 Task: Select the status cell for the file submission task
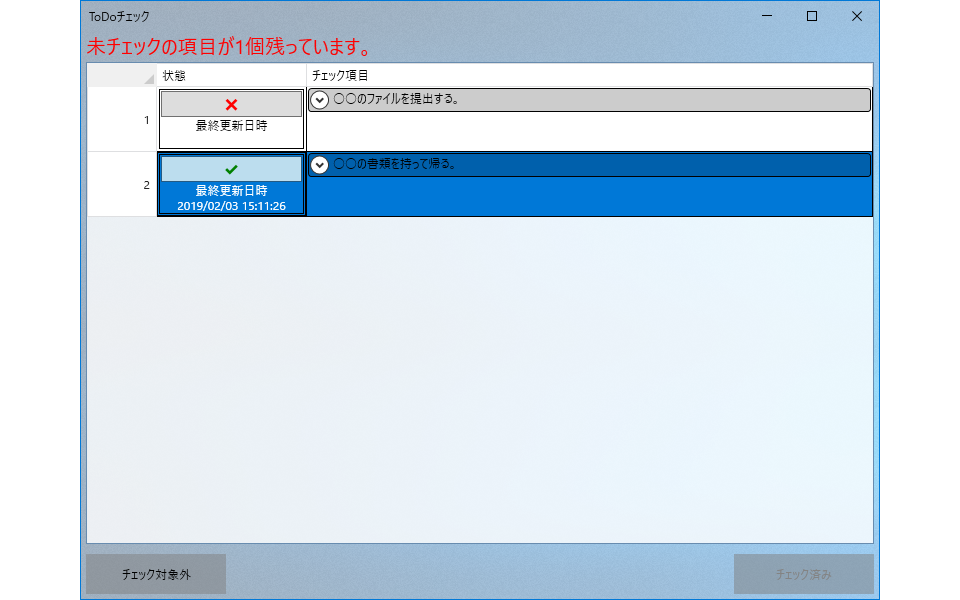pos(231,117)
